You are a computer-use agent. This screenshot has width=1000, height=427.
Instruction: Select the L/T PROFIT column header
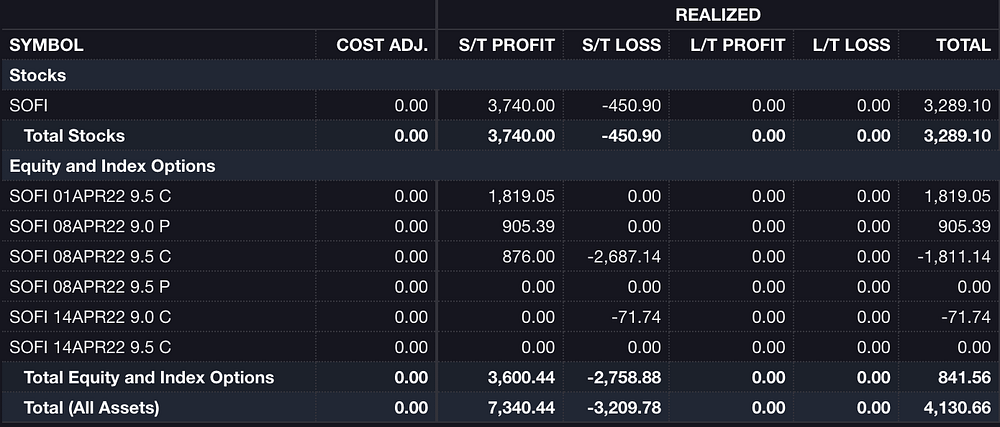(x=738, y=45)
